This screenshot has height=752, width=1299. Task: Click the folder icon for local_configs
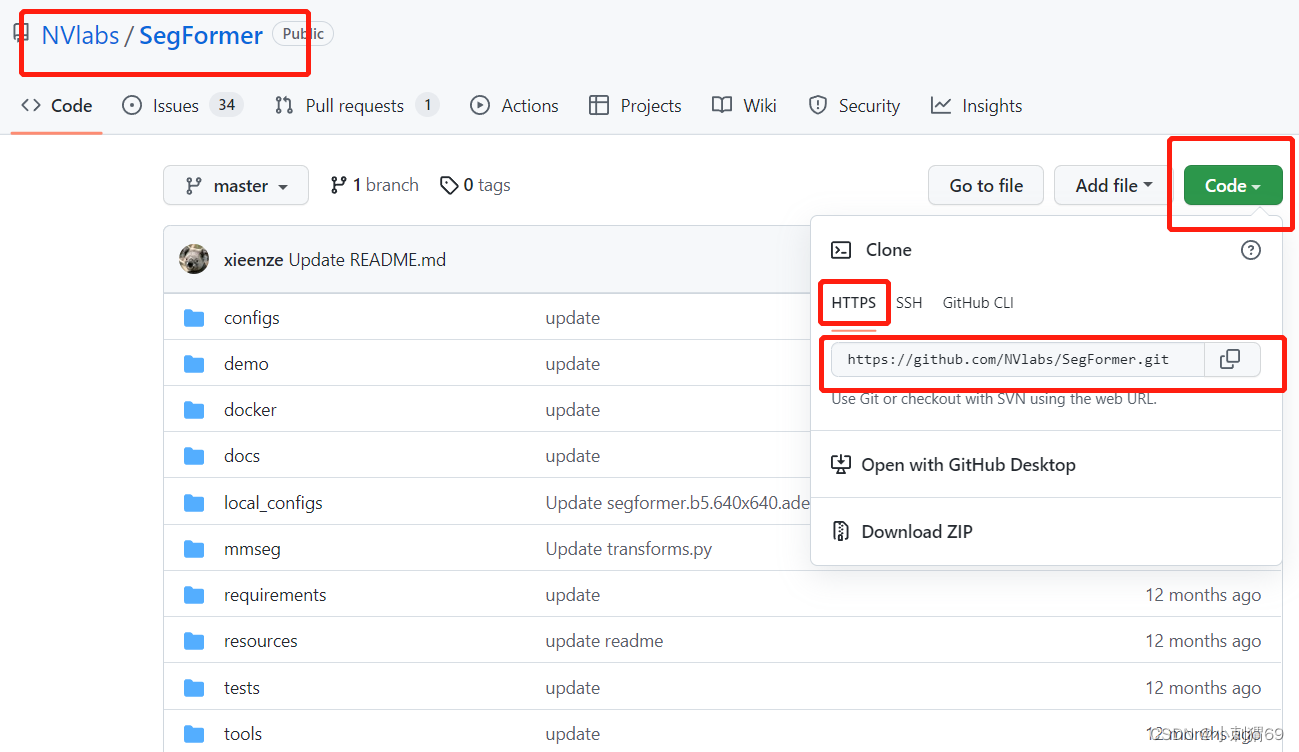194,502
